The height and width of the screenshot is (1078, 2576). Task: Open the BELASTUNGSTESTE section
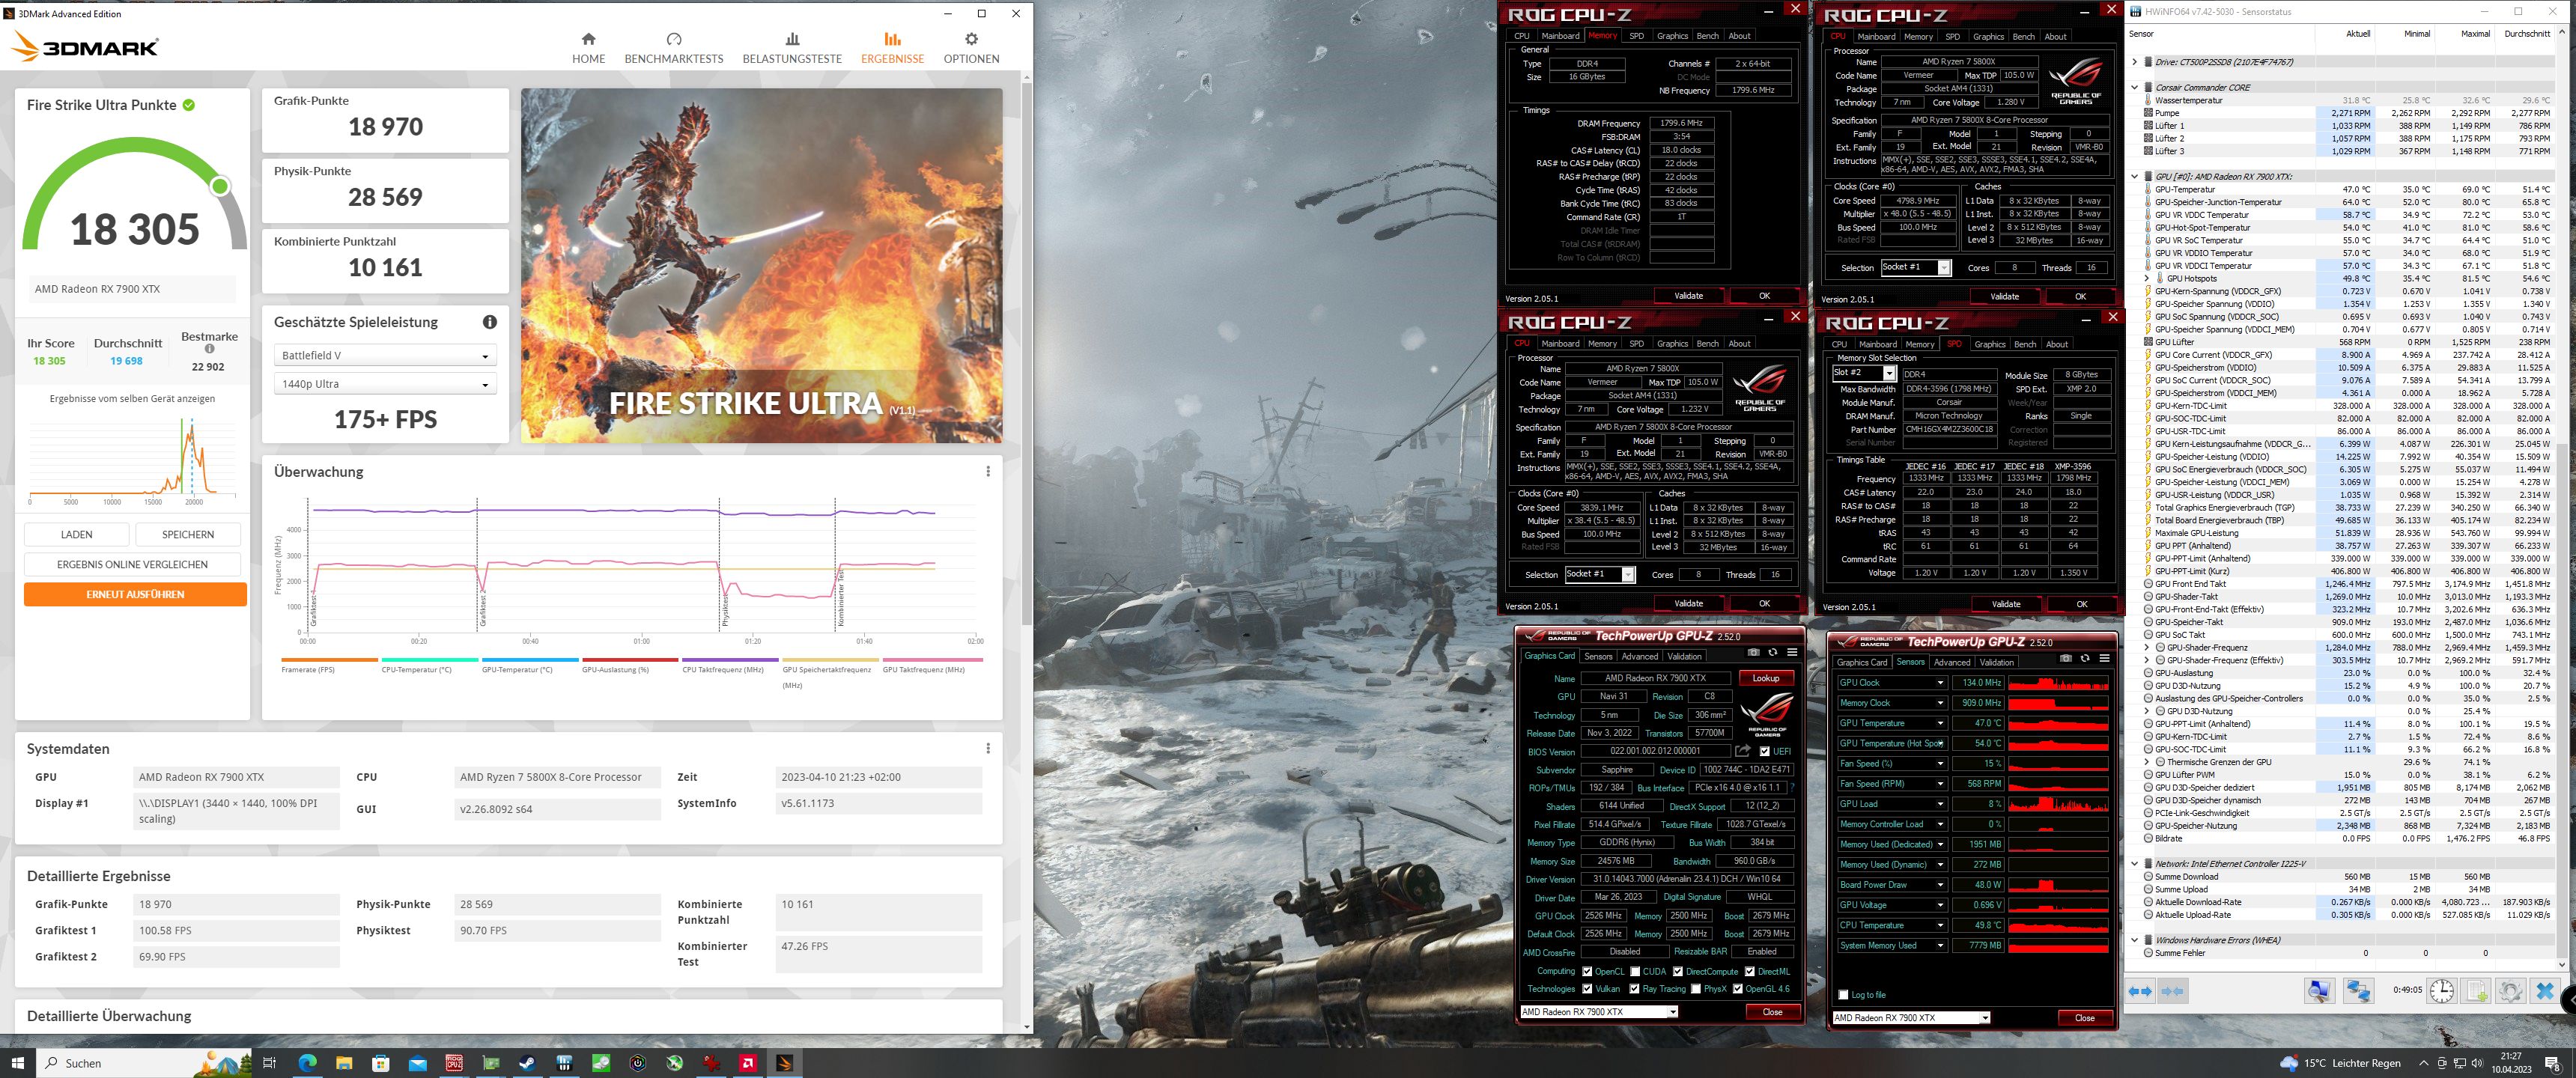pos(792,47)
